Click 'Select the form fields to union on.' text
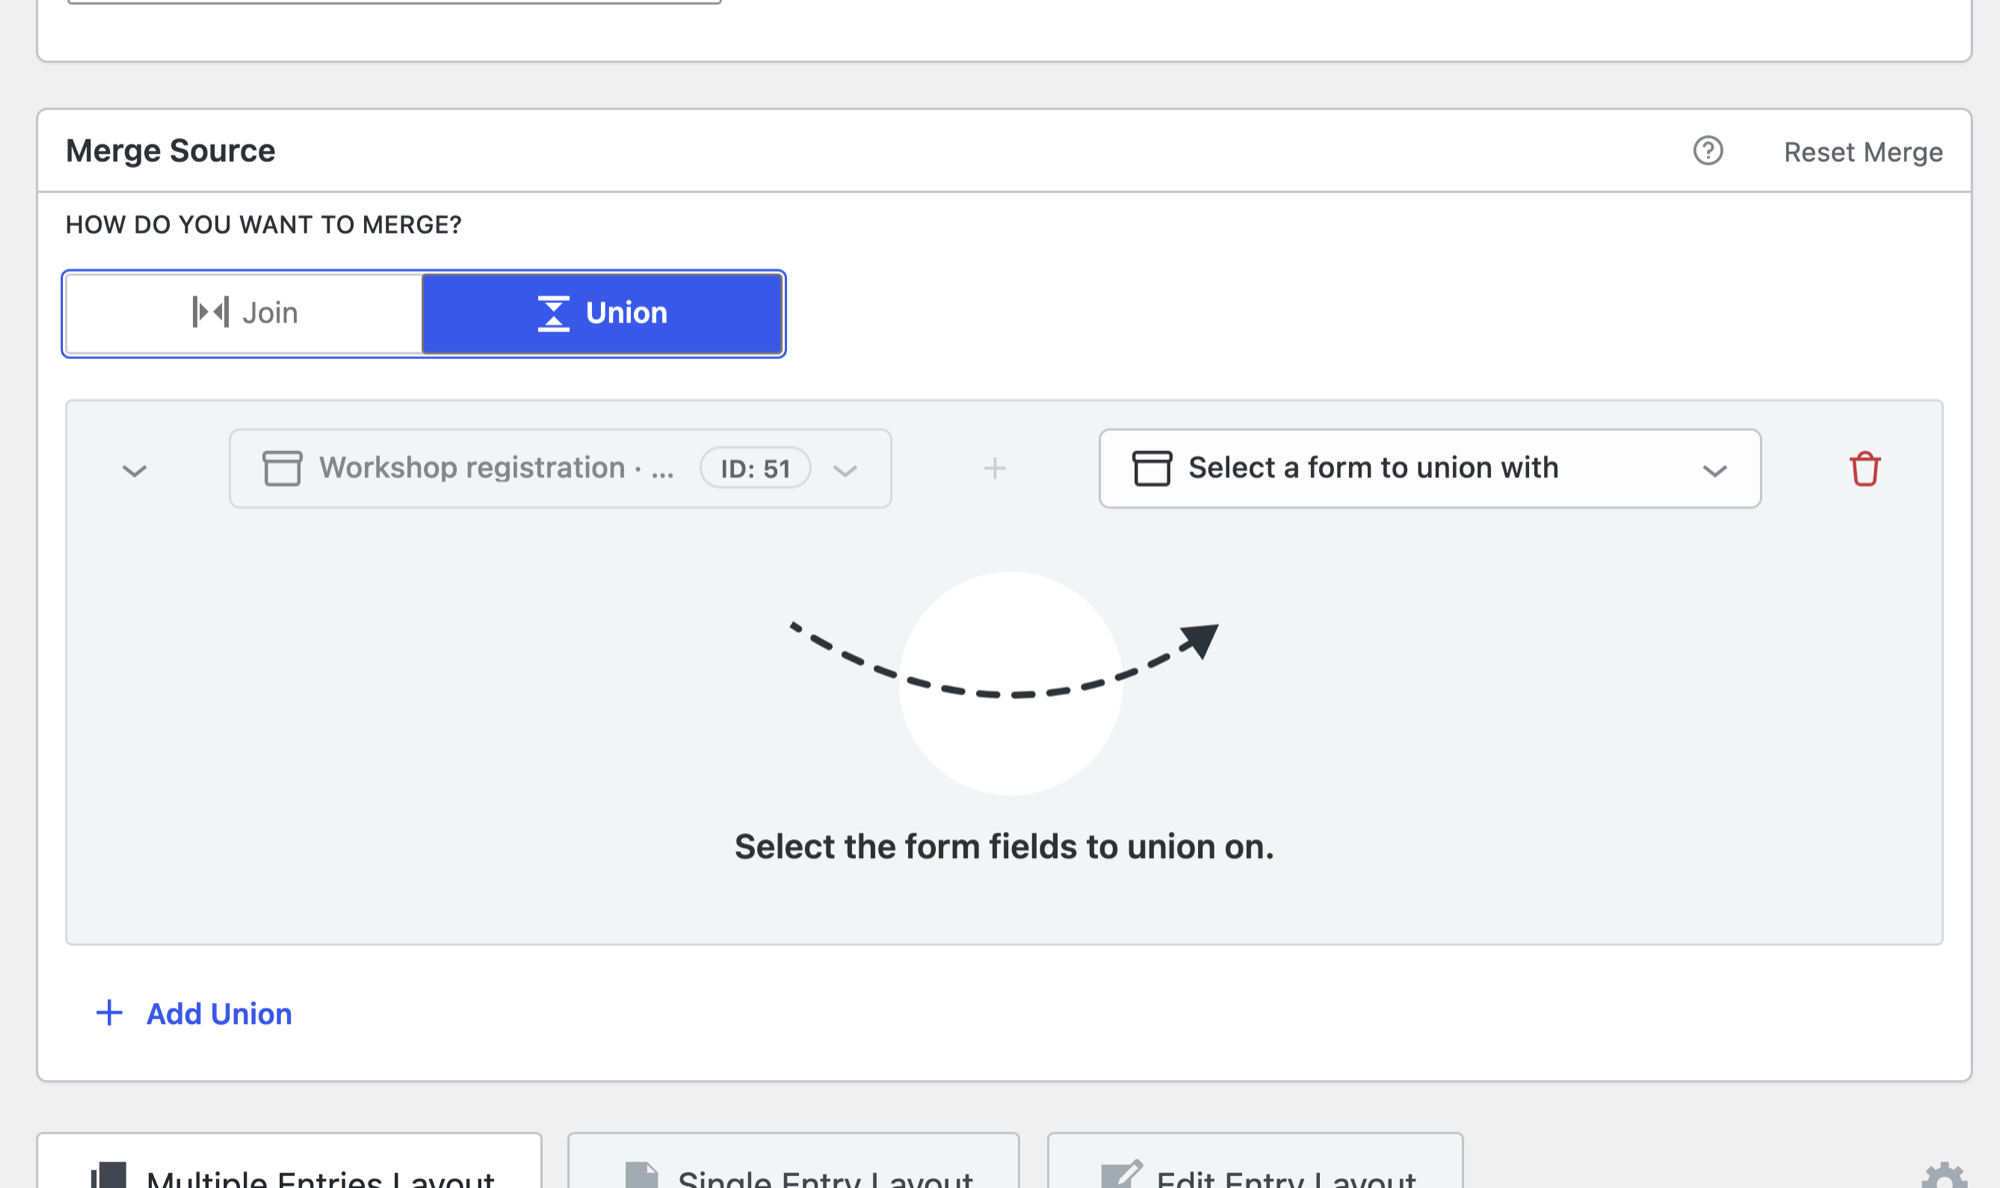 point(1004,846)
